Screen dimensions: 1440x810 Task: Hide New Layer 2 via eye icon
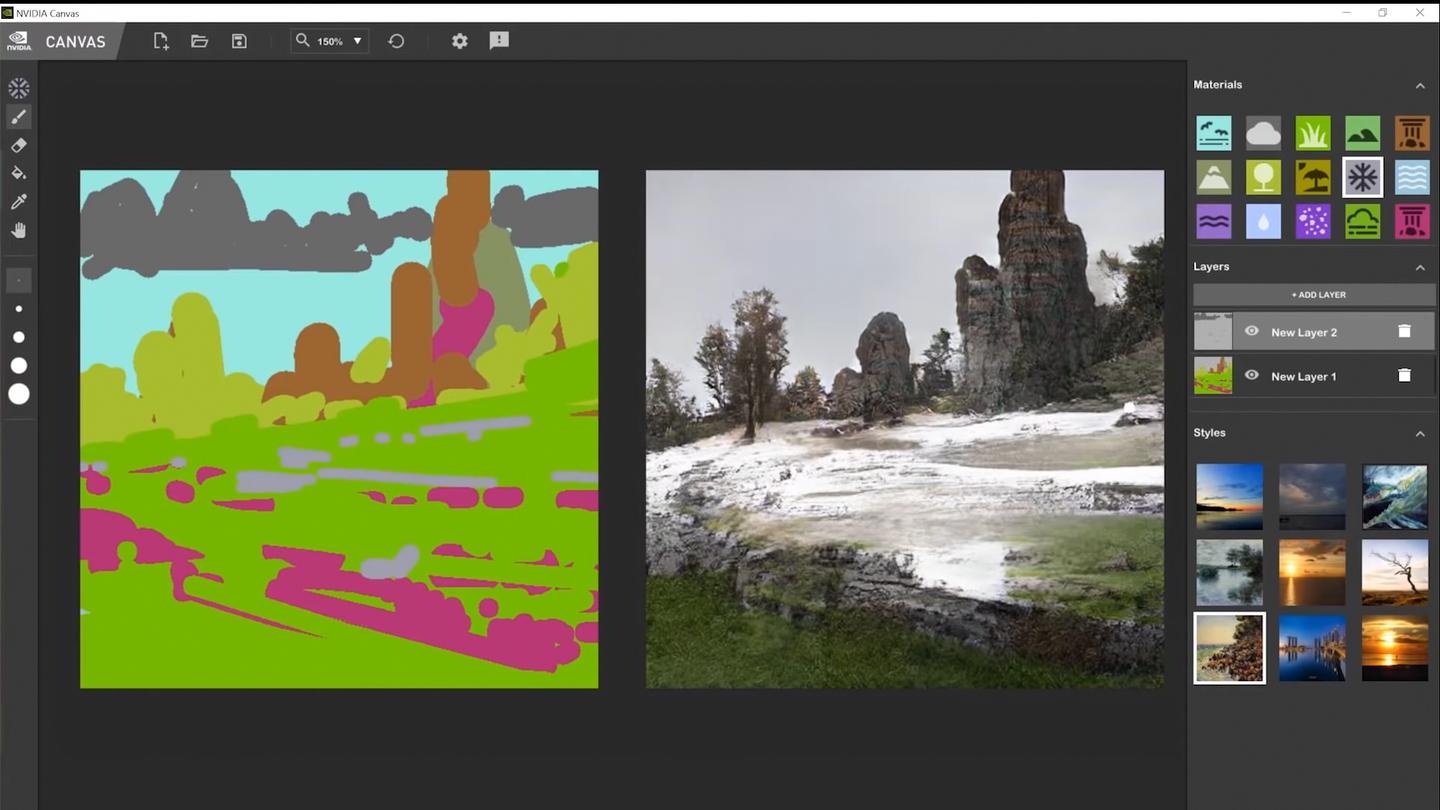tap(1251, 332)
